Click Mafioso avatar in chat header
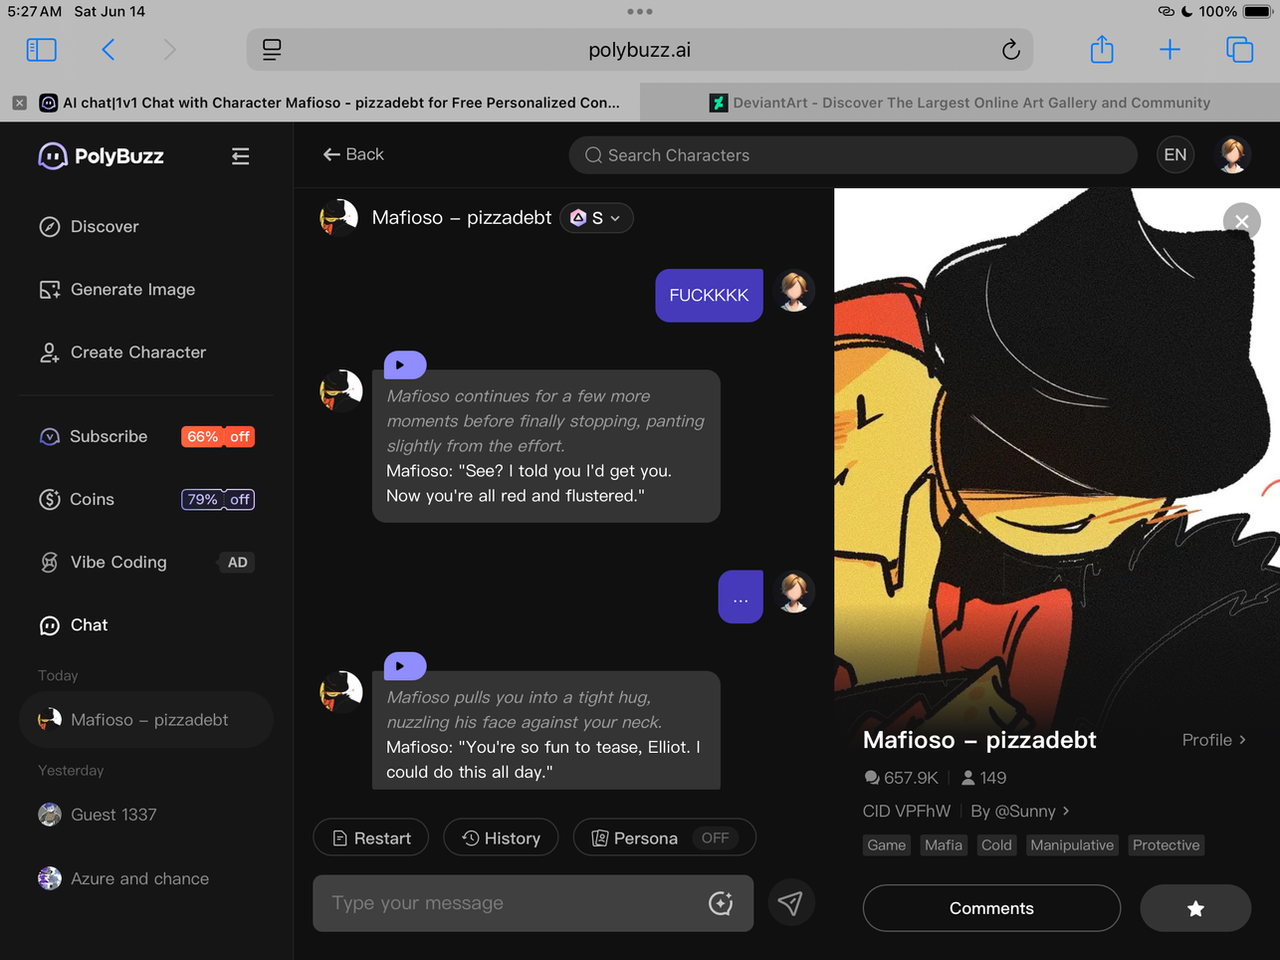Image resolution: width=1280 pixels, height=960 pixels. [339, 218]
